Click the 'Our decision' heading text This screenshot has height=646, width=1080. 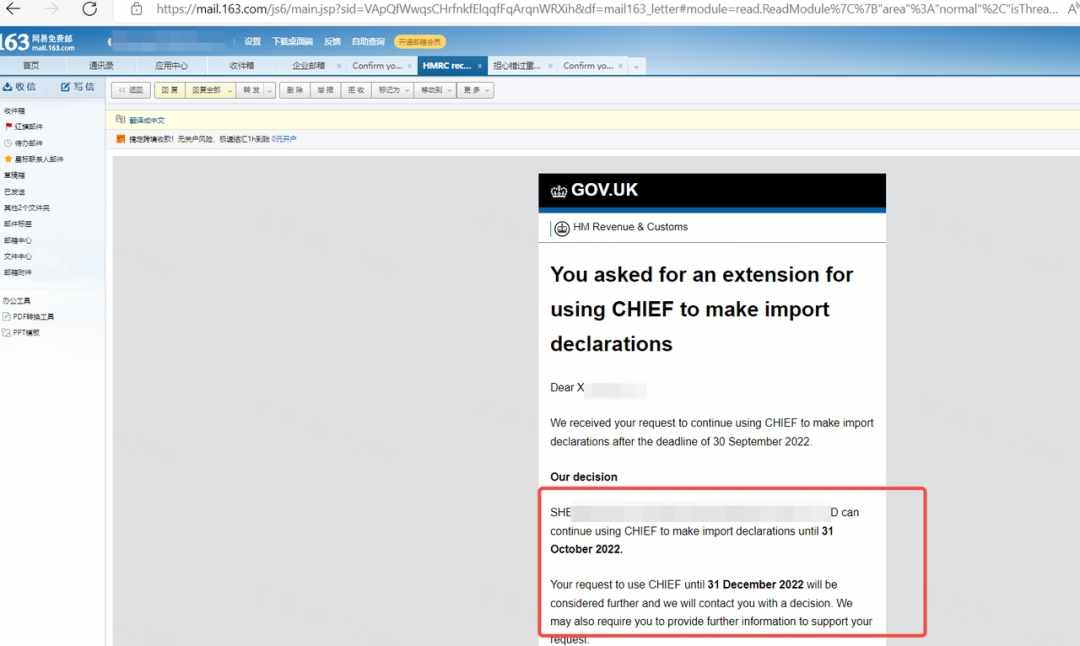click(x=583, y=477)
